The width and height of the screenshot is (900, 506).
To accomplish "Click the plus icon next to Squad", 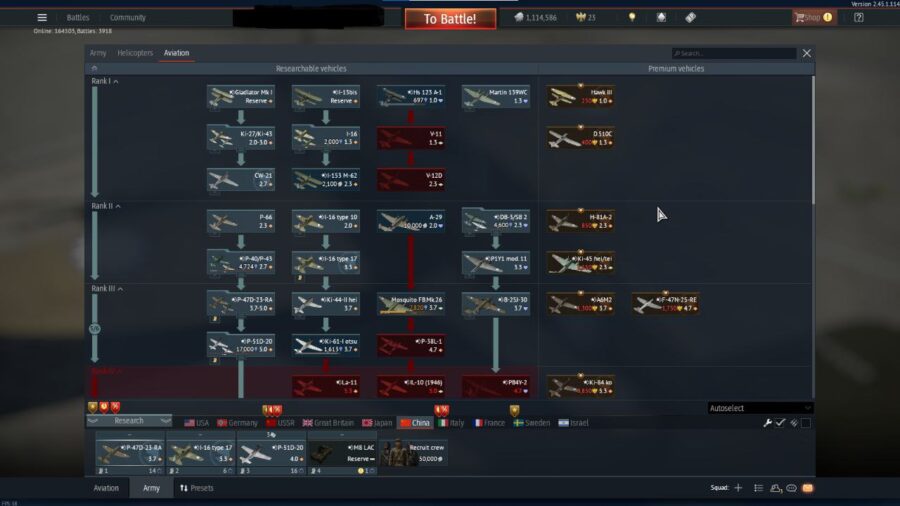I will [738, 488].
